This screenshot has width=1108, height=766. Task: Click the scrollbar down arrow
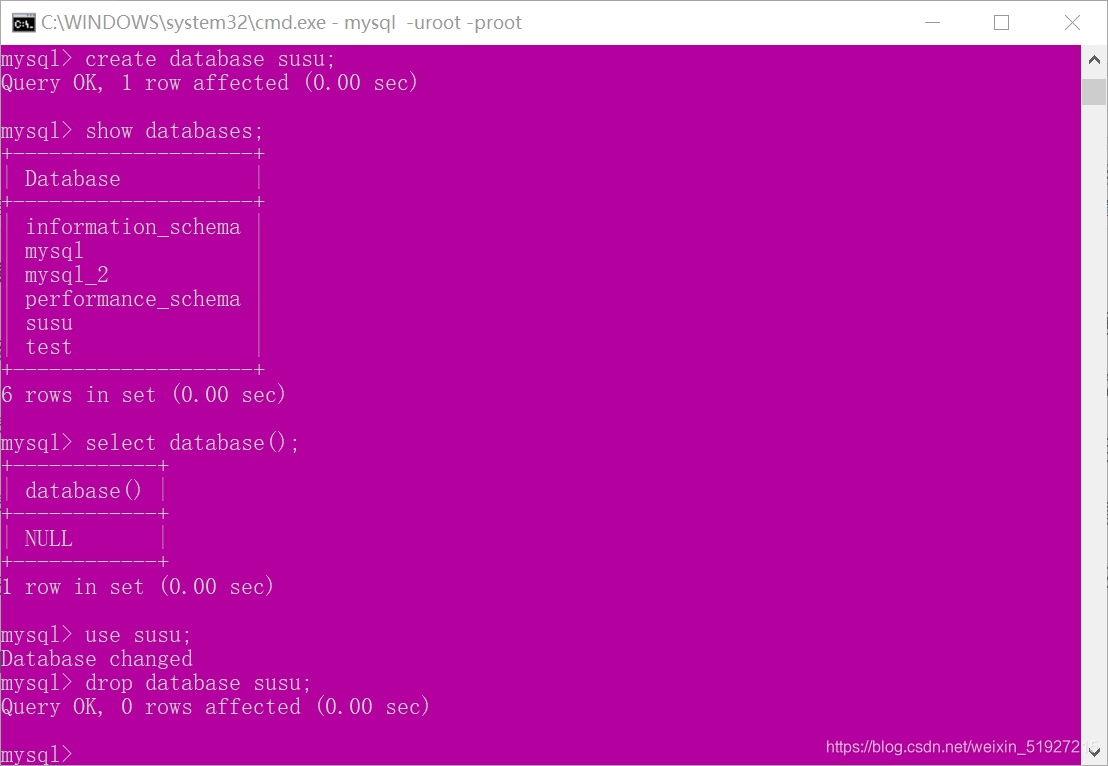[1094, 752]
